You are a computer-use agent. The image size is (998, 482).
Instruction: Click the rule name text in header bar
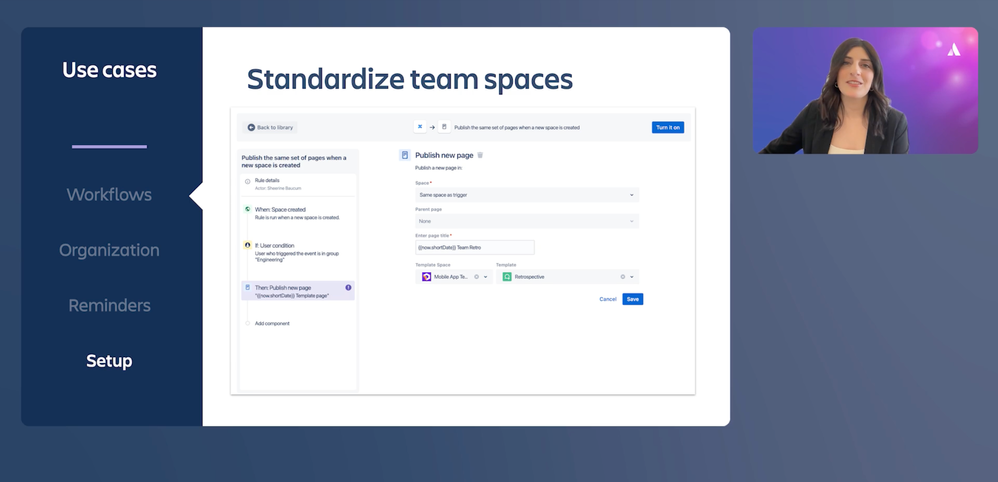[x=517, y=127]
